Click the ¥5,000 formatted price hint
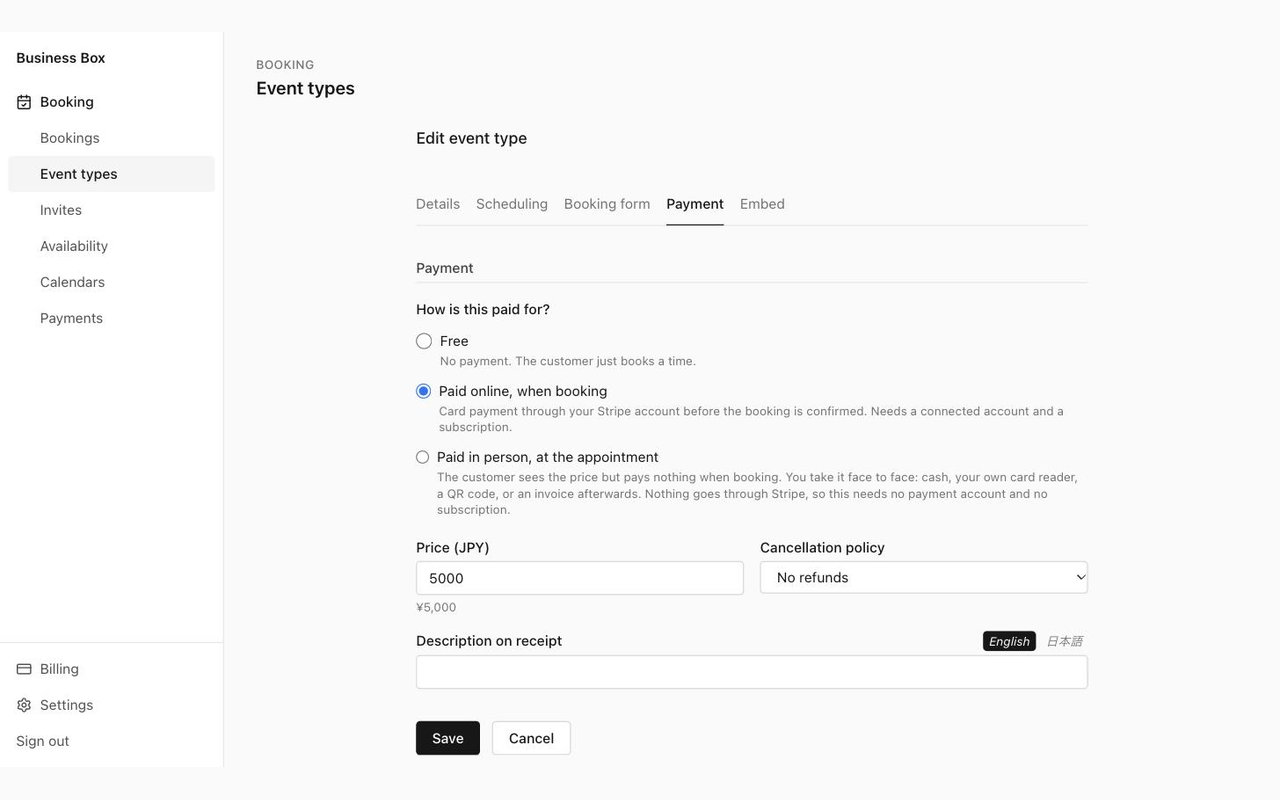 [436, 607]
